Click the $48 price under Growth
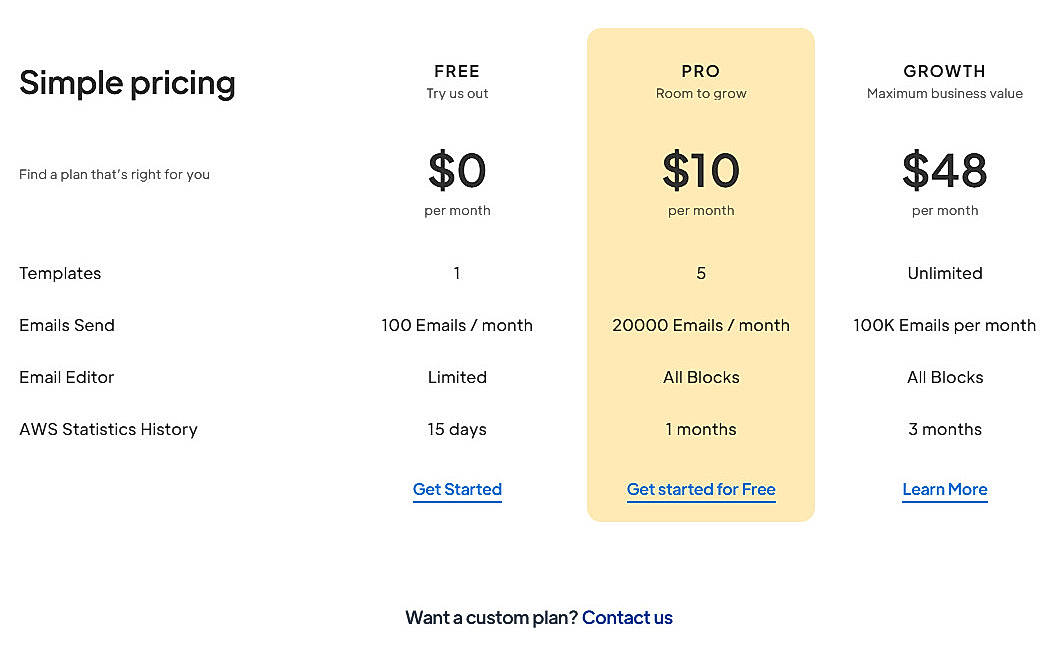 (x=944, y=172)
